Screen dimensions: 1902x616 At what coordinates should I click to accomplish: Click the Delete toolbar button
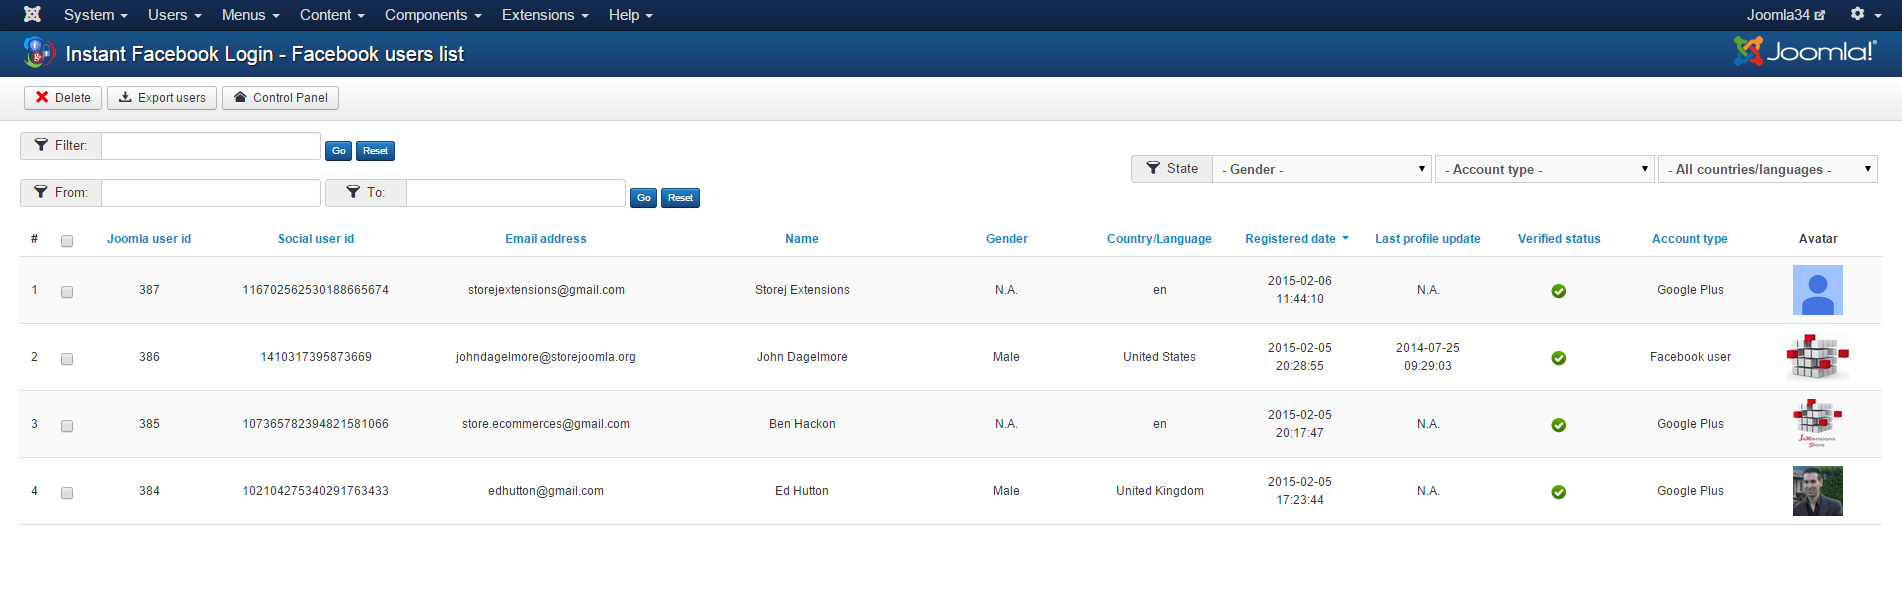[63, 98]
